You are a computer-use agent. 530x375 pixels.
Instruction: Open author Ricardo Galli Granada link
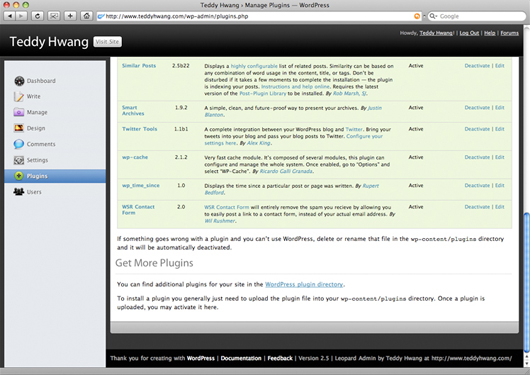click(286, 171)
